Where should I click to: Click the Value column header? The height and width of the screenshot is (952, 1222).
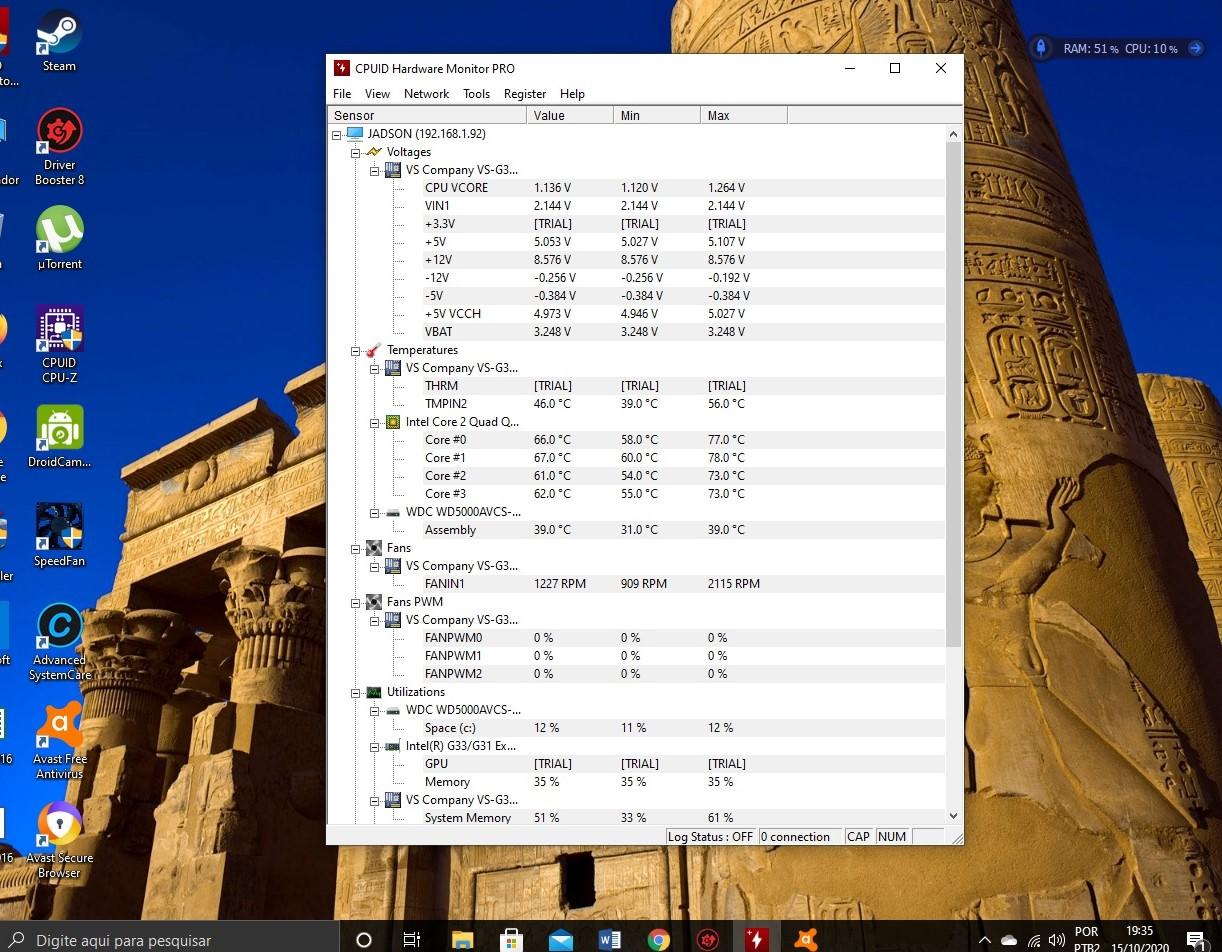570,116
